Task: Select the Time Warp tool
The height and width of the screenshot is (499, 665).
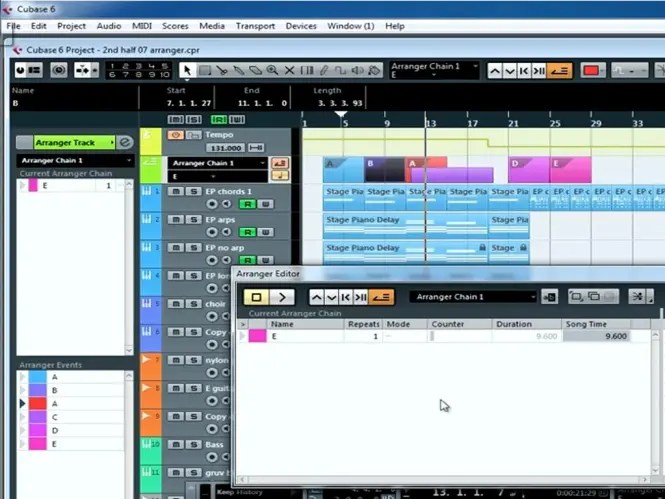Action: (x=307, y=70)
